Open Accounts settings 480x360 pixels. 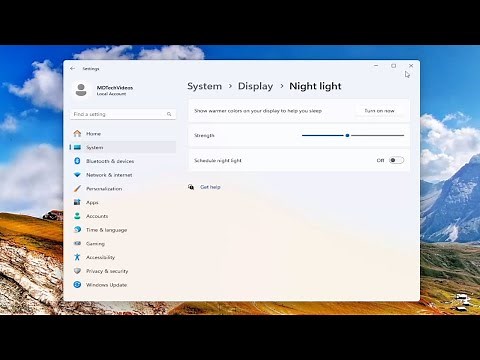coord(123,216)
